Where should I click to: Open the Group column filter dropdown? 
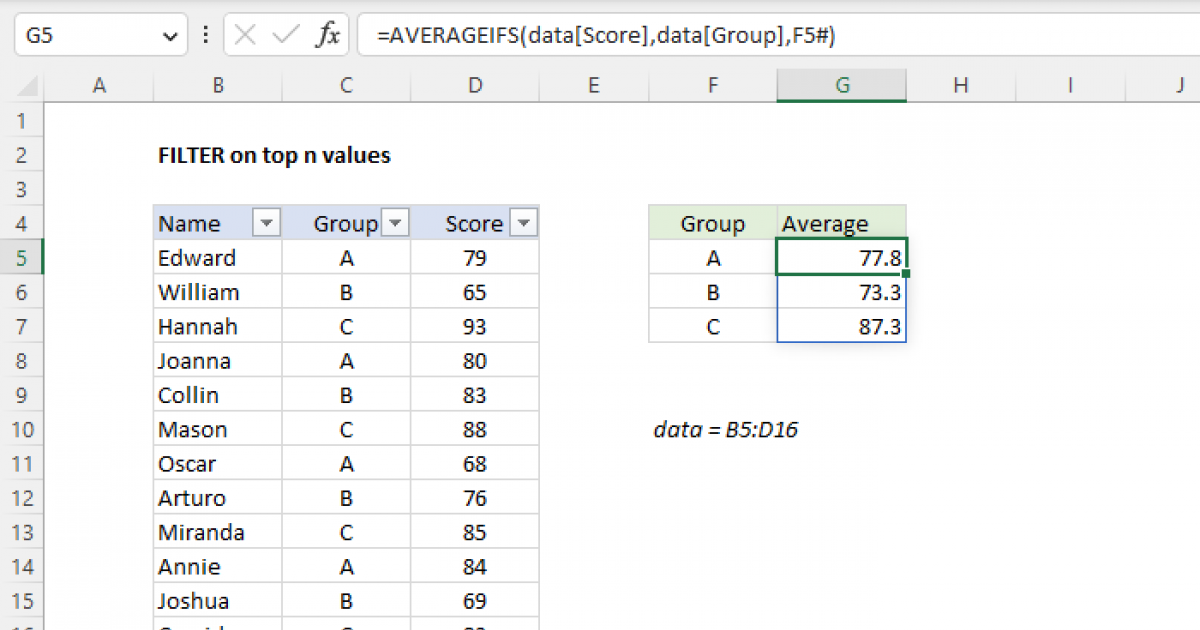click(395, 222)
